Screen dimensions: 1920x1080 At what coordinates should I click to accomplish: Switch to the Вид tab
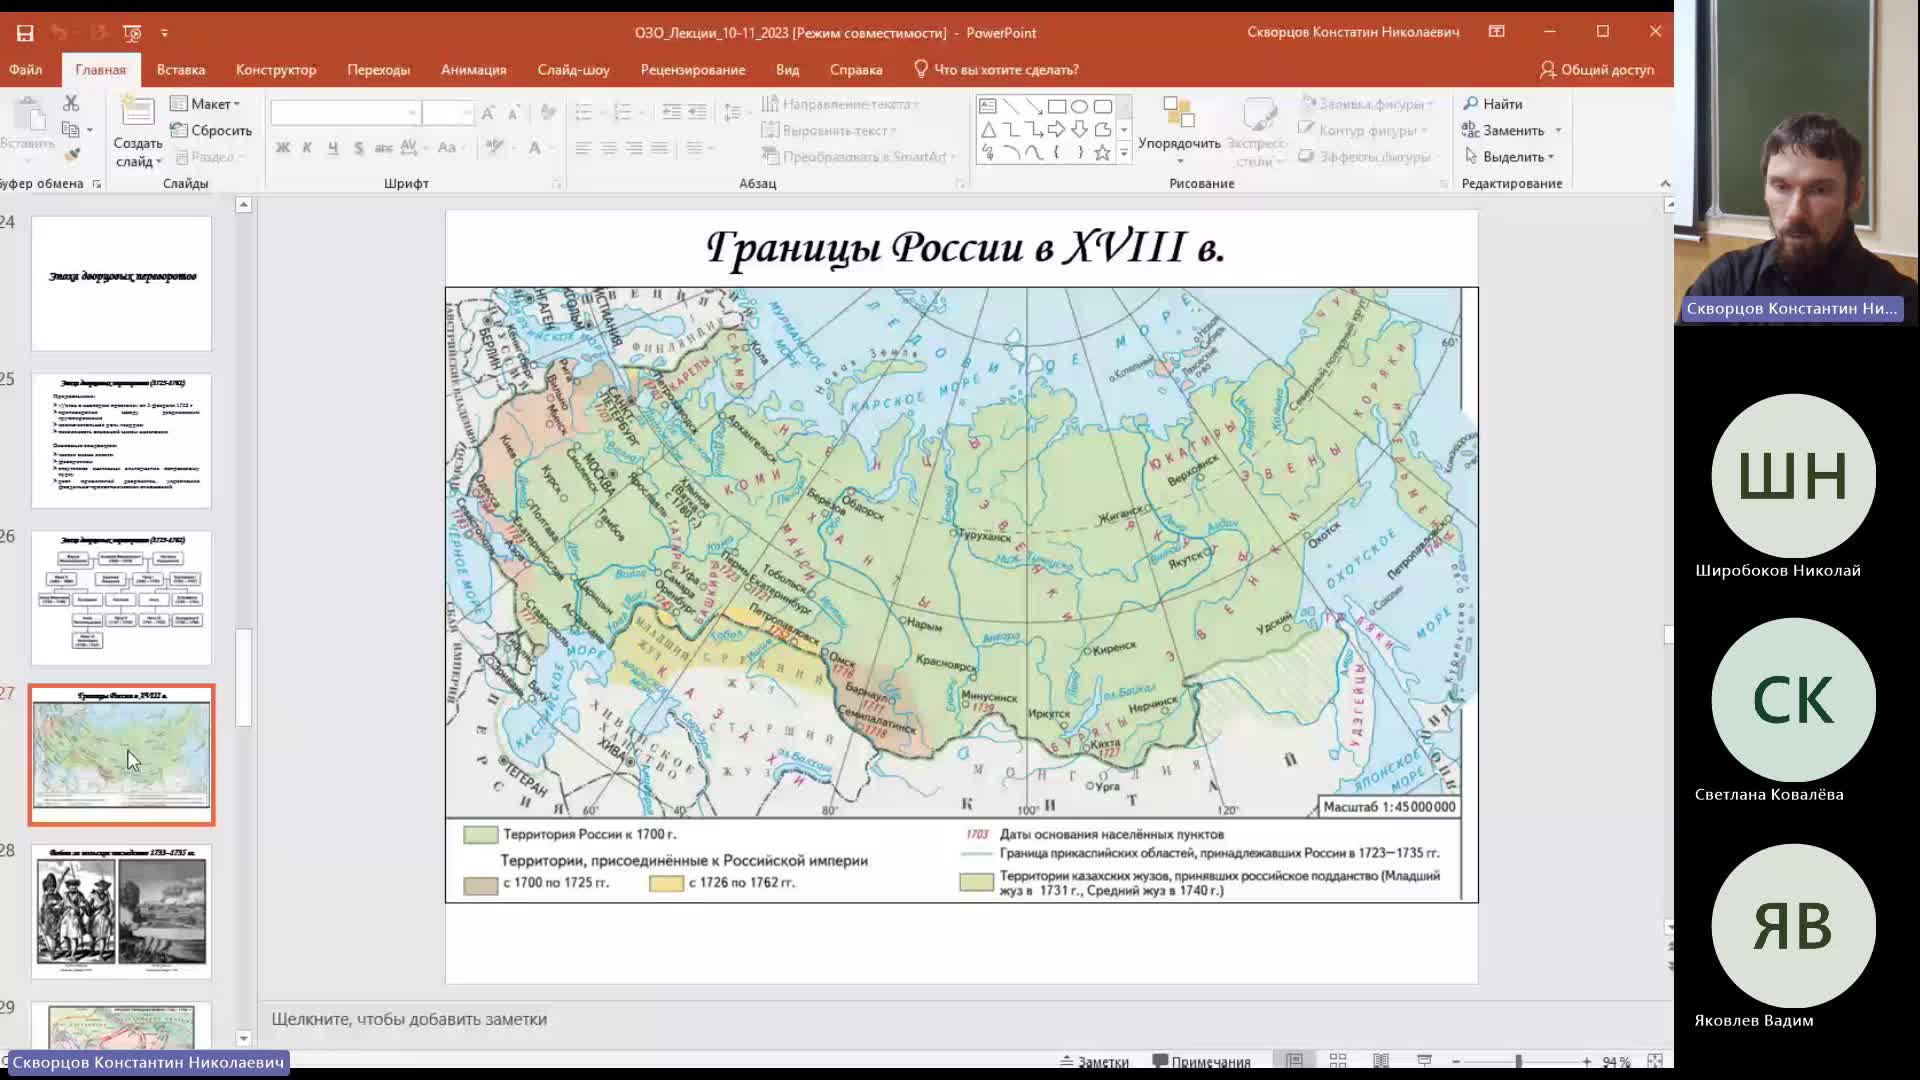pyautogui.click(x=787, y=70)
